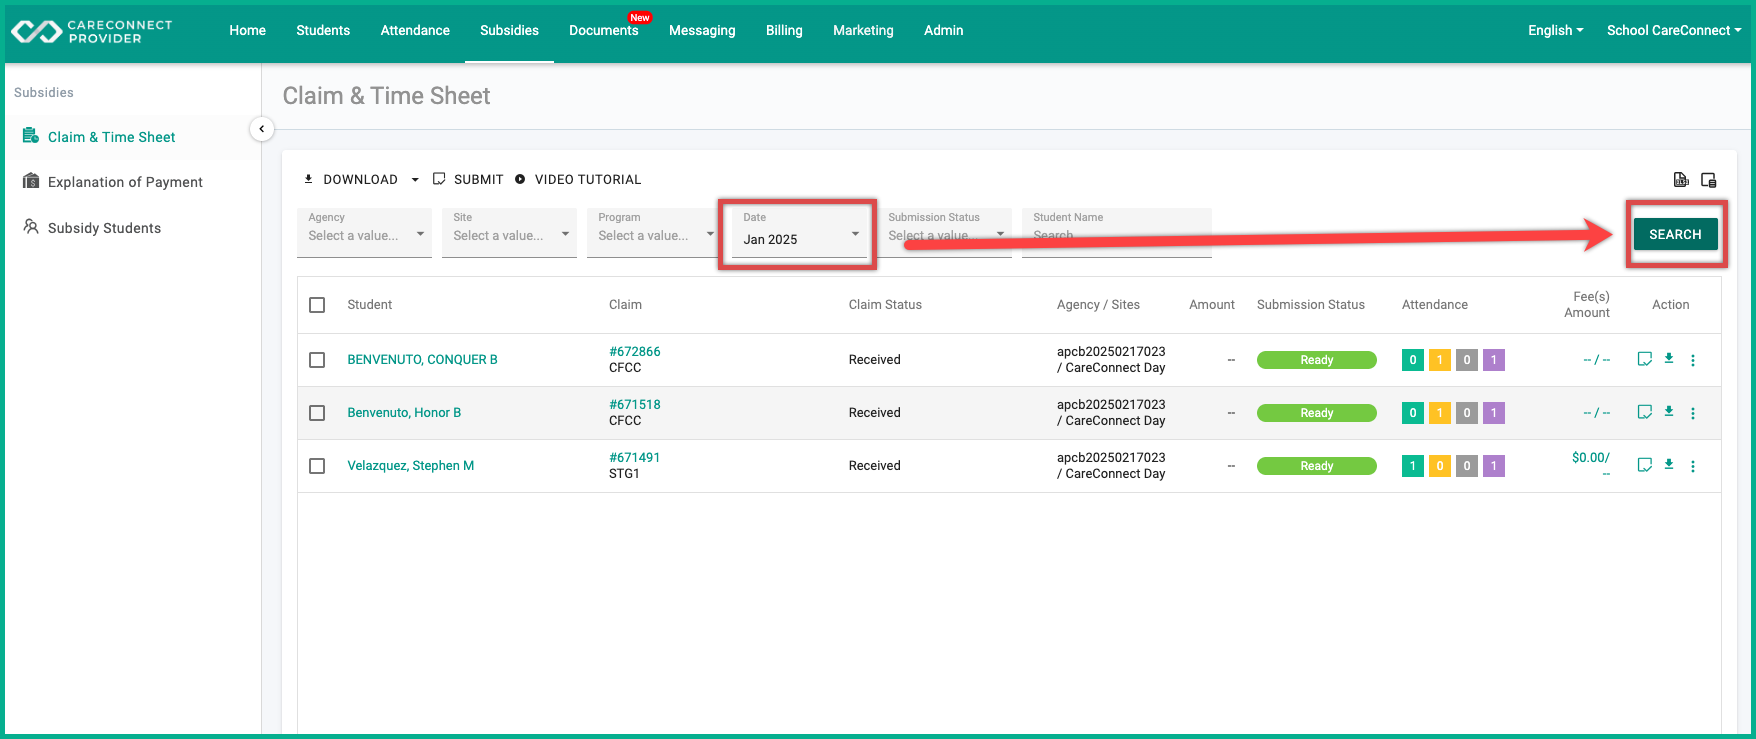Viewport: 1756px width, 739px height.
Task: Click the $0.00/ fee amount
Action: (x=1590, y=458)
